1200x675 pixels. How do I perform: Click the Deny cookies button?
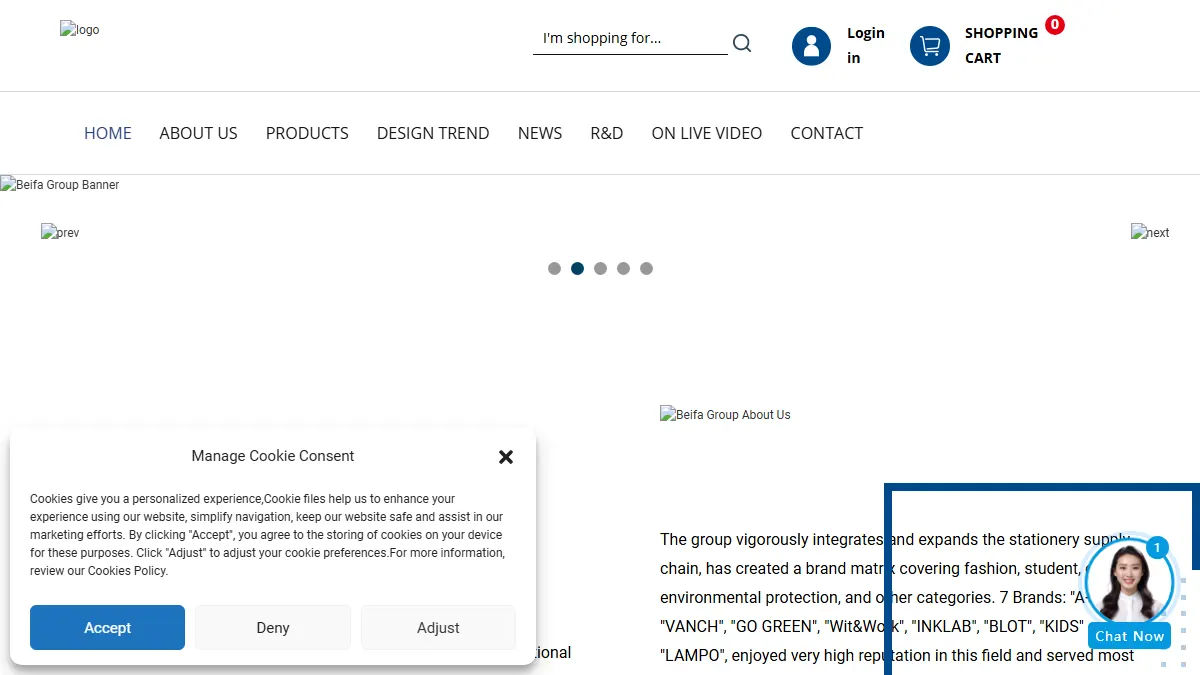273,628
